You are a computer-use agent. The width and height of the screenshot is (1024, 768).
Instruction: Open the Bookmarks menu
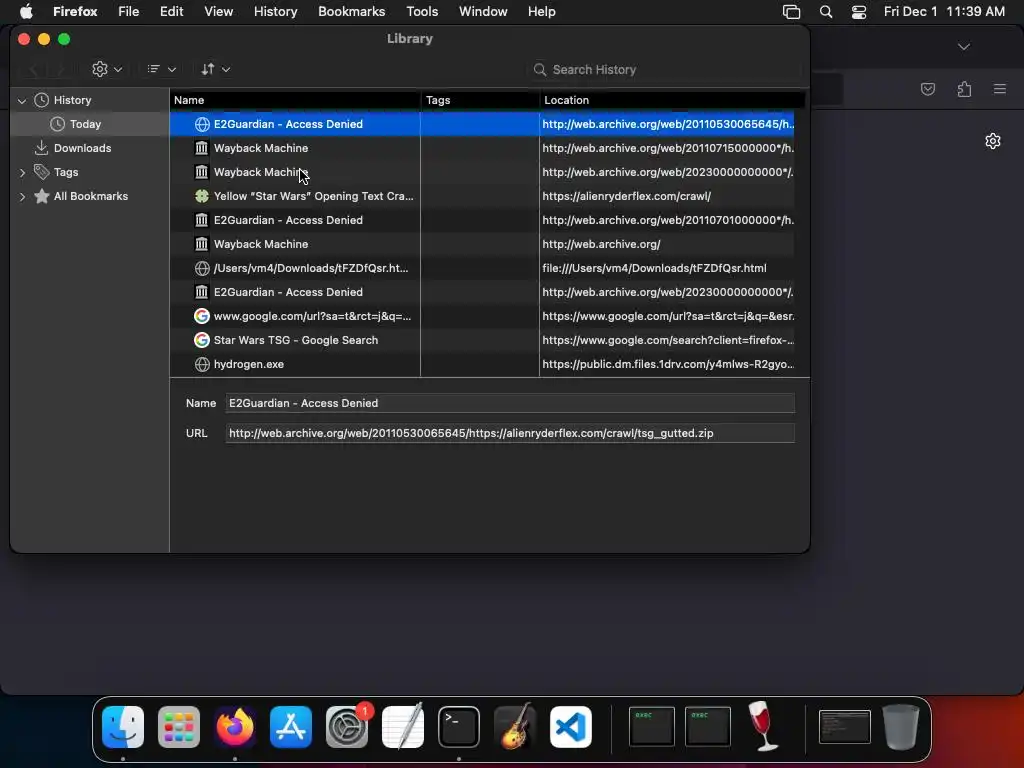(351, 12)
